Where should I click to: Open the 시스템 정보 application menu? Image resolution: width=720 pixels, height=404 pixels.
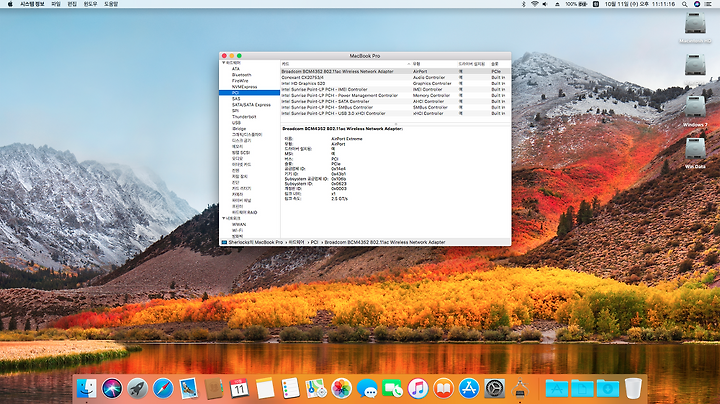click(32, 4)
